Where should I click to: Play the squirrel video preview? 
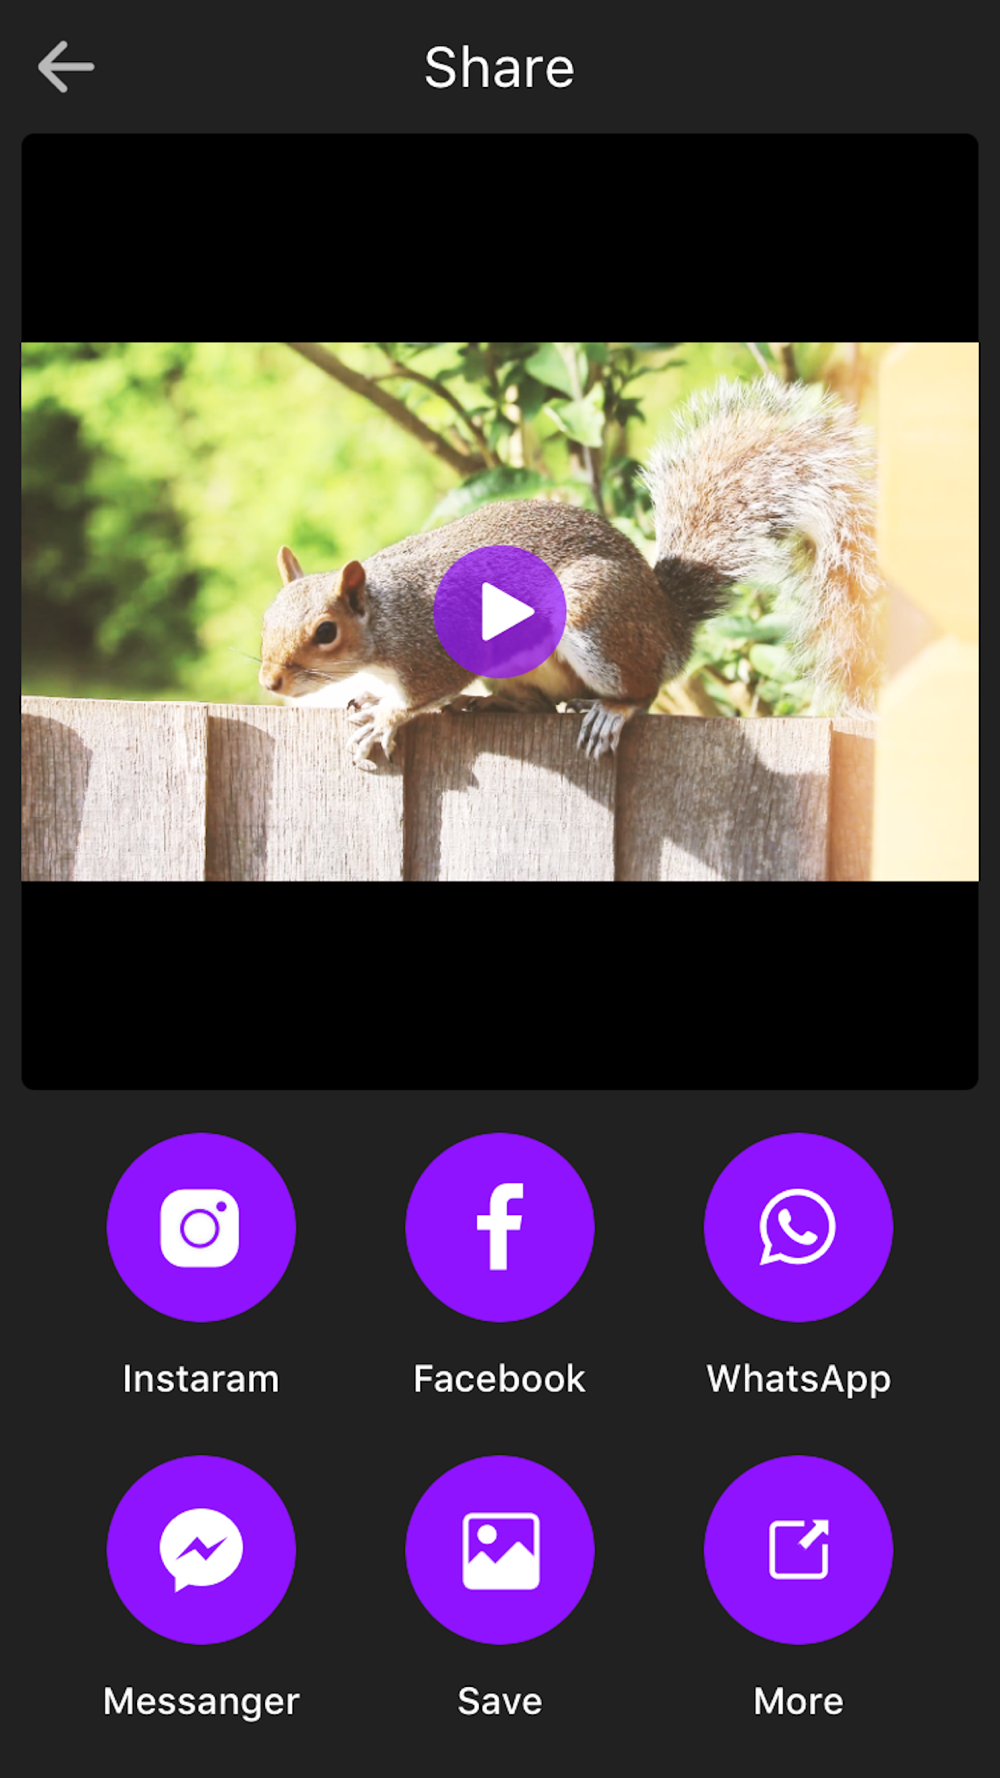pyautogui.click(x=500, y=611)
